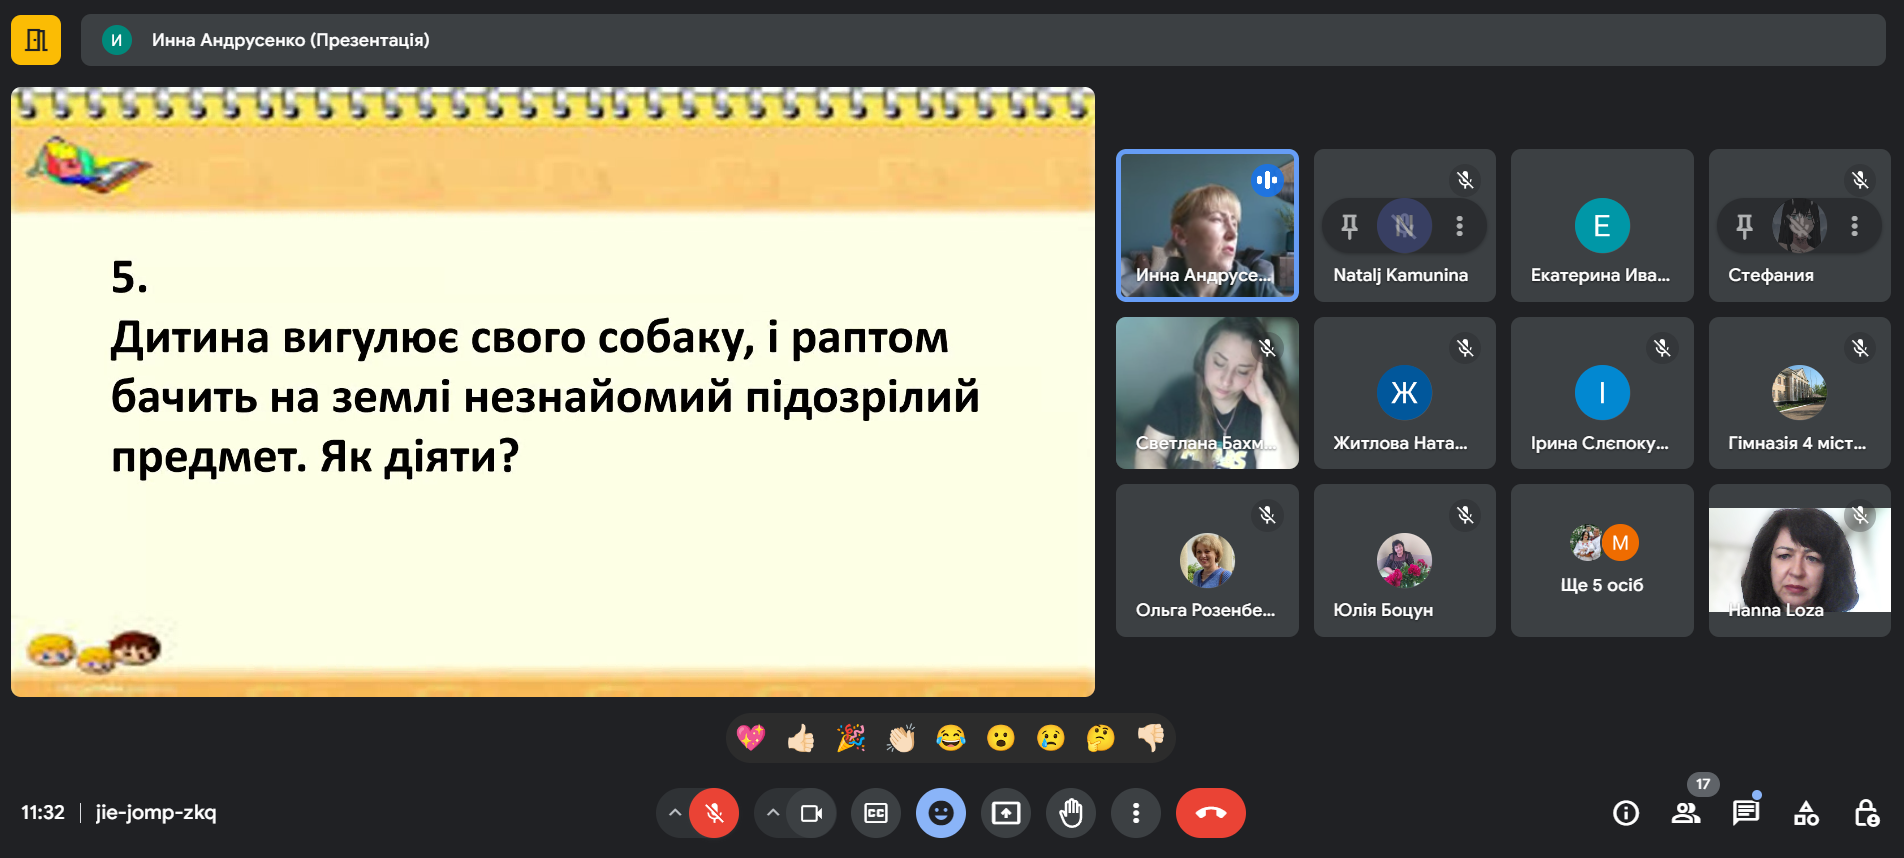The height and width of the screenshot is (858, 1904).
Task: Open host controls lock icon
Action: (x=1866, y=813)
